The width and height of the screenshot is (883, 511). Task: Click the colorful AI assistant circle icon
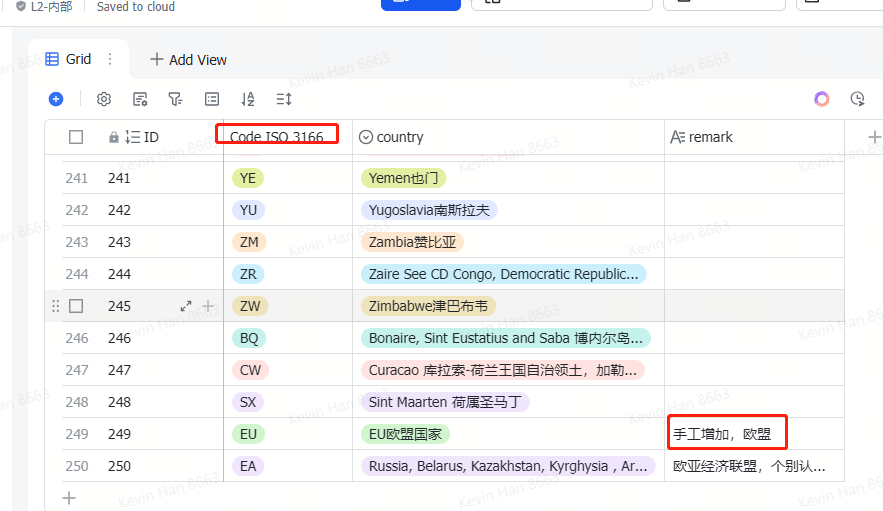click(822, 99)
